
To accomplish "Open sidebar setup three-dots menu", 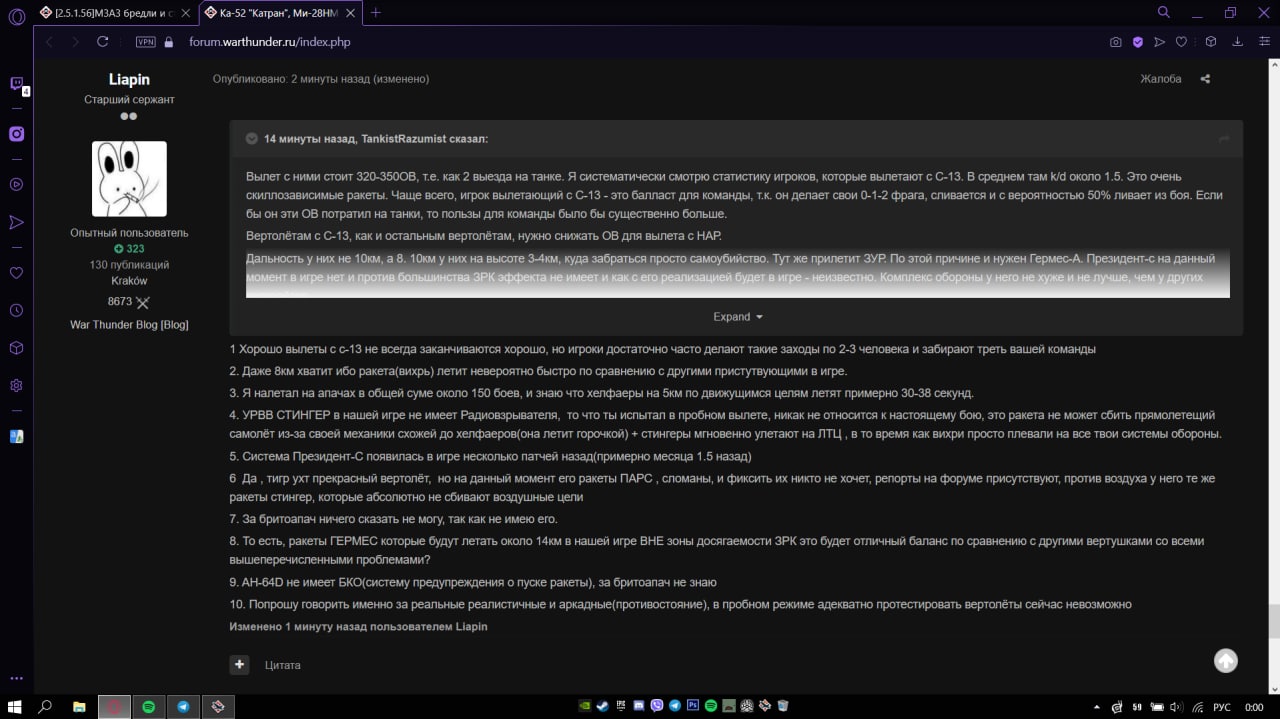I will (x=16, y=679).
